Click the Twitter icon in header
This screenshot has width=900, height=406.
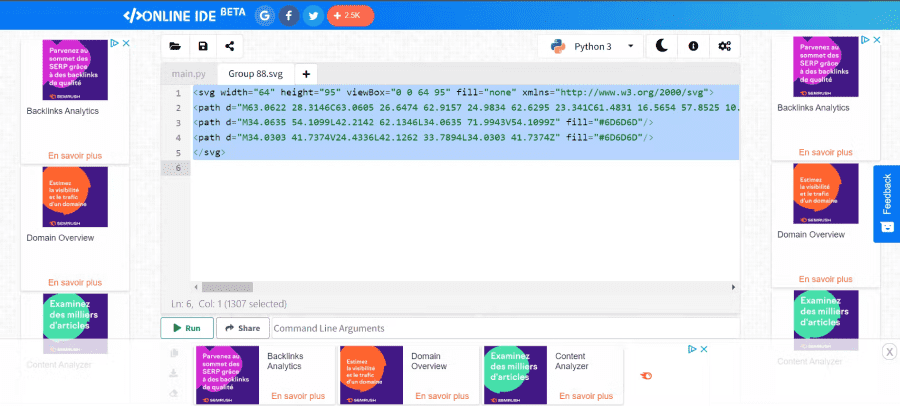point(313,16)
